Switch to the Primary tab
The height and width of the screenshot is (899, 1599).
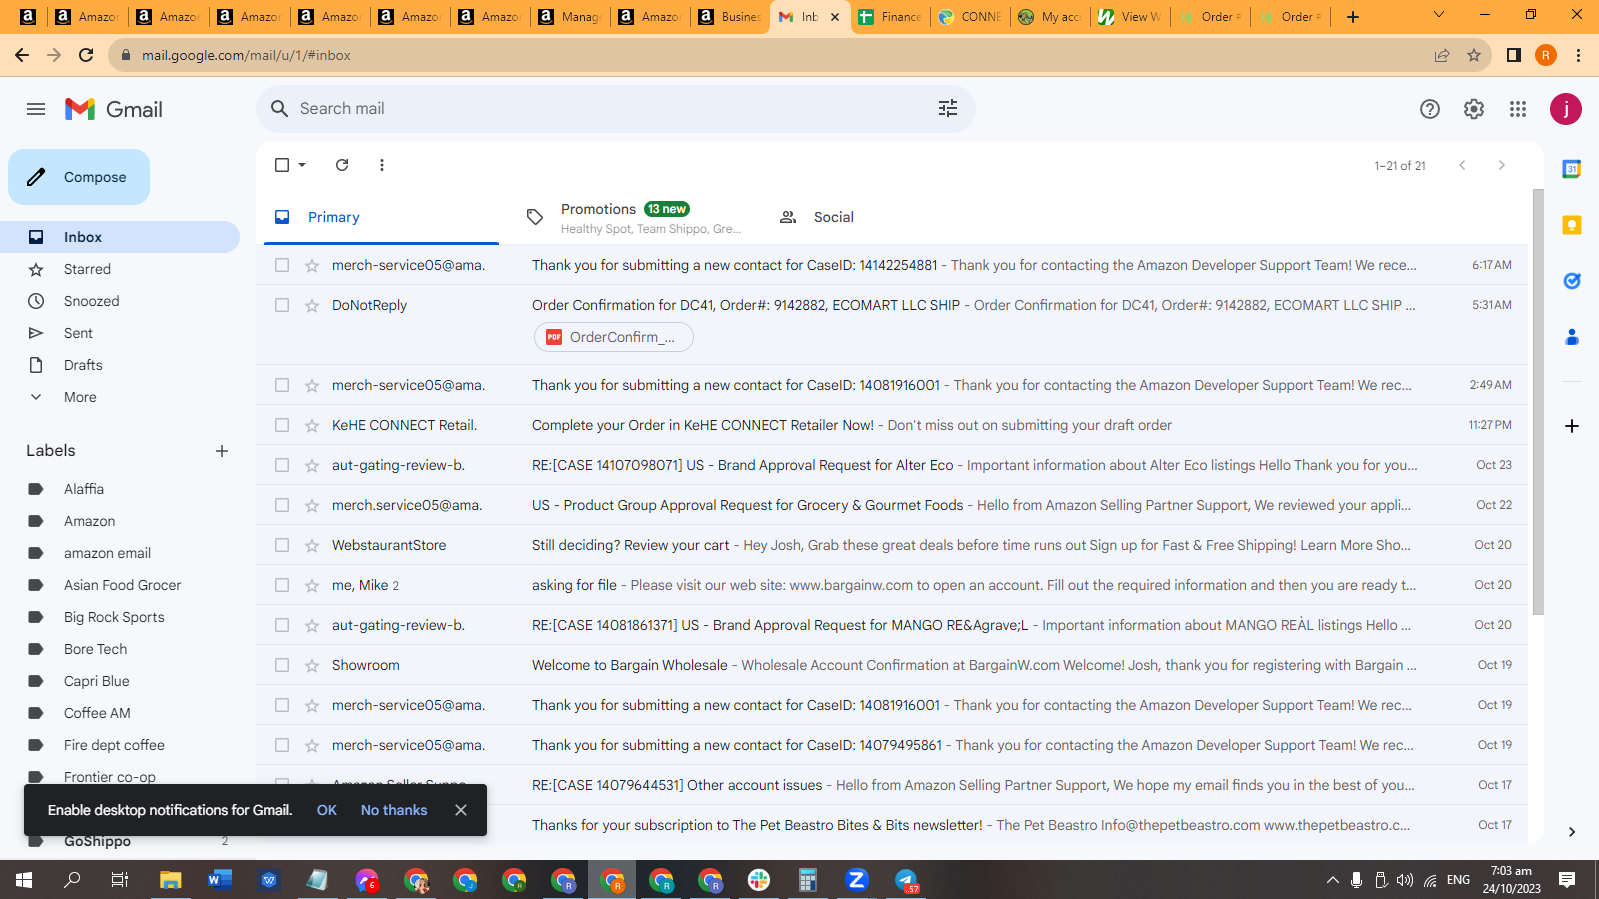pos(382,217)
